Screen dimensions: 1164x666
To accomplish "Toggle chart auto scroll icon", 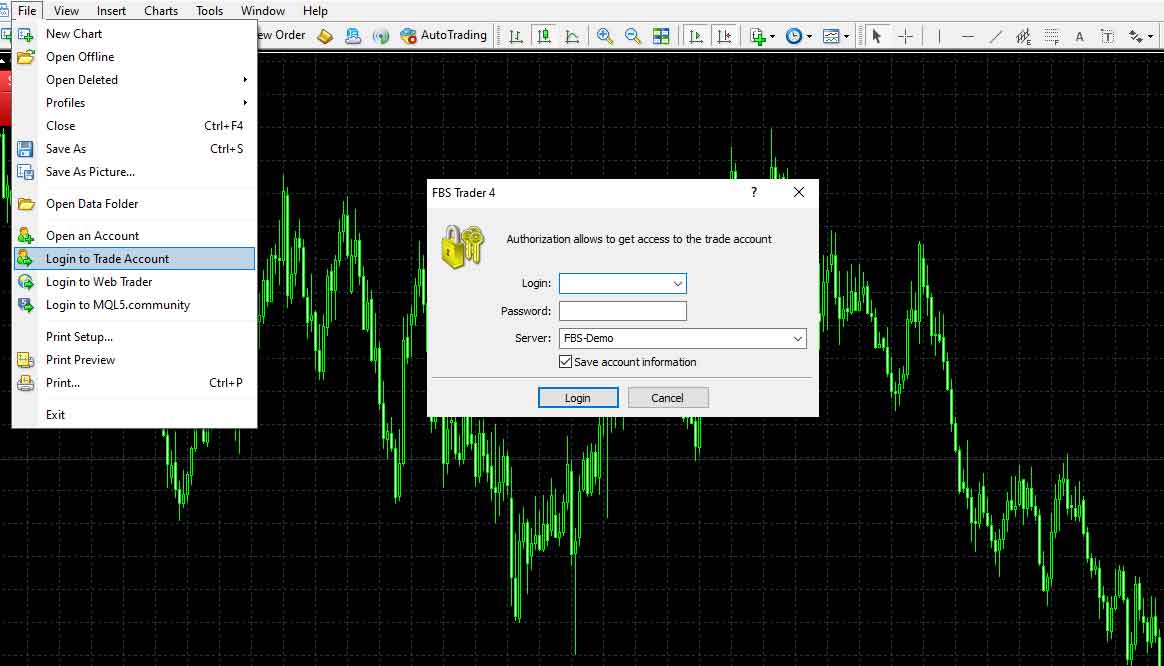I will pyautogui.click(x=696, y=36).
